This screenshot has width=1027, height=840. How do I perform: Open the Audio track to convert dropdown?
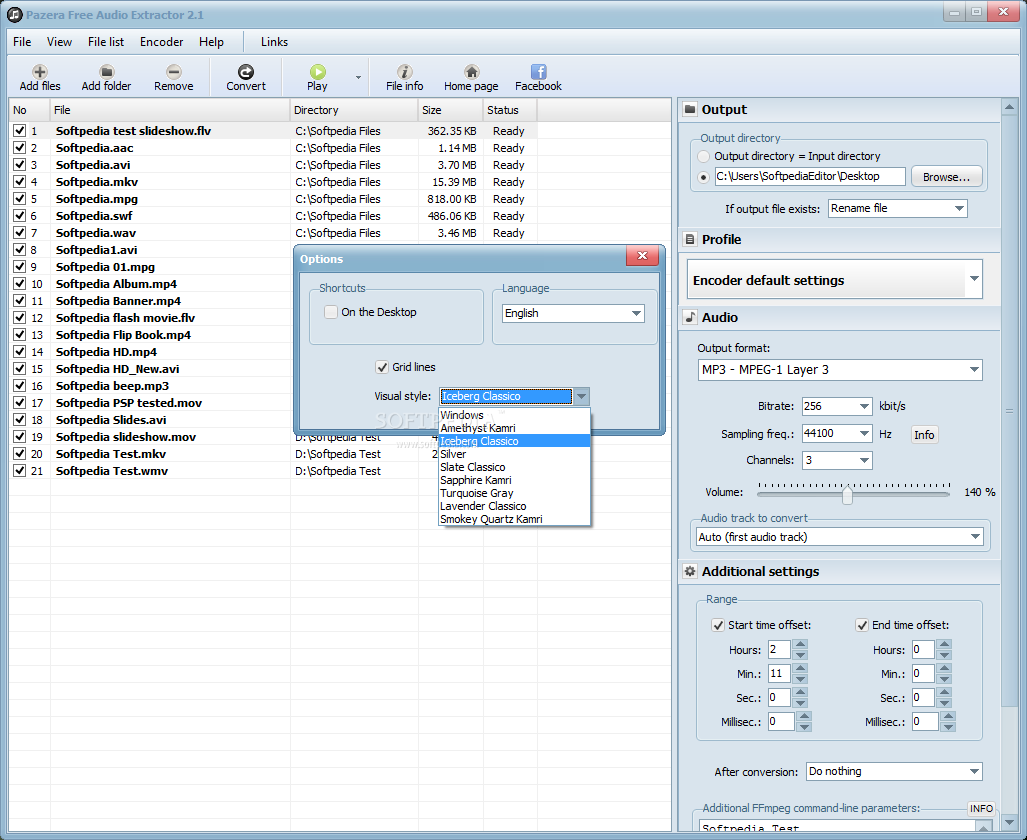pyautogui.click(x=840, y=537)
